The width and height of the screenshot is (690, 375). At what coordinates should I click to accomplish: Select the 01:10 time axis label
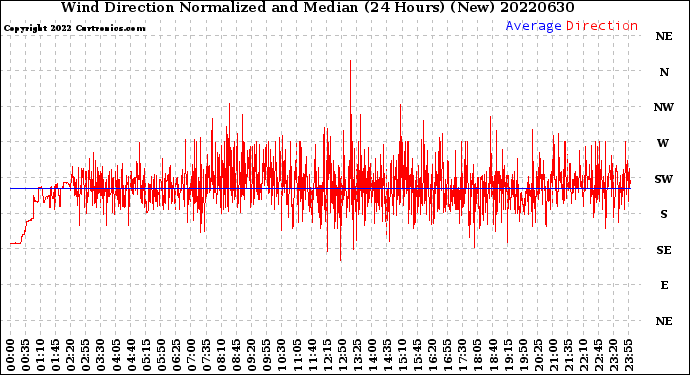point(40,355)
